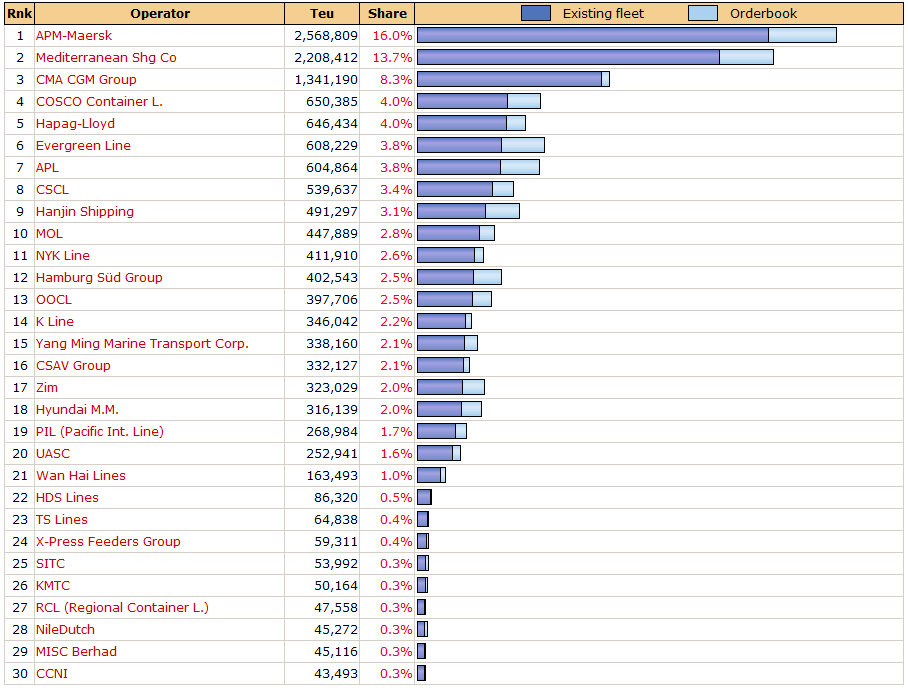Open the Hyundai M.M. link

[x=77, y=410]
